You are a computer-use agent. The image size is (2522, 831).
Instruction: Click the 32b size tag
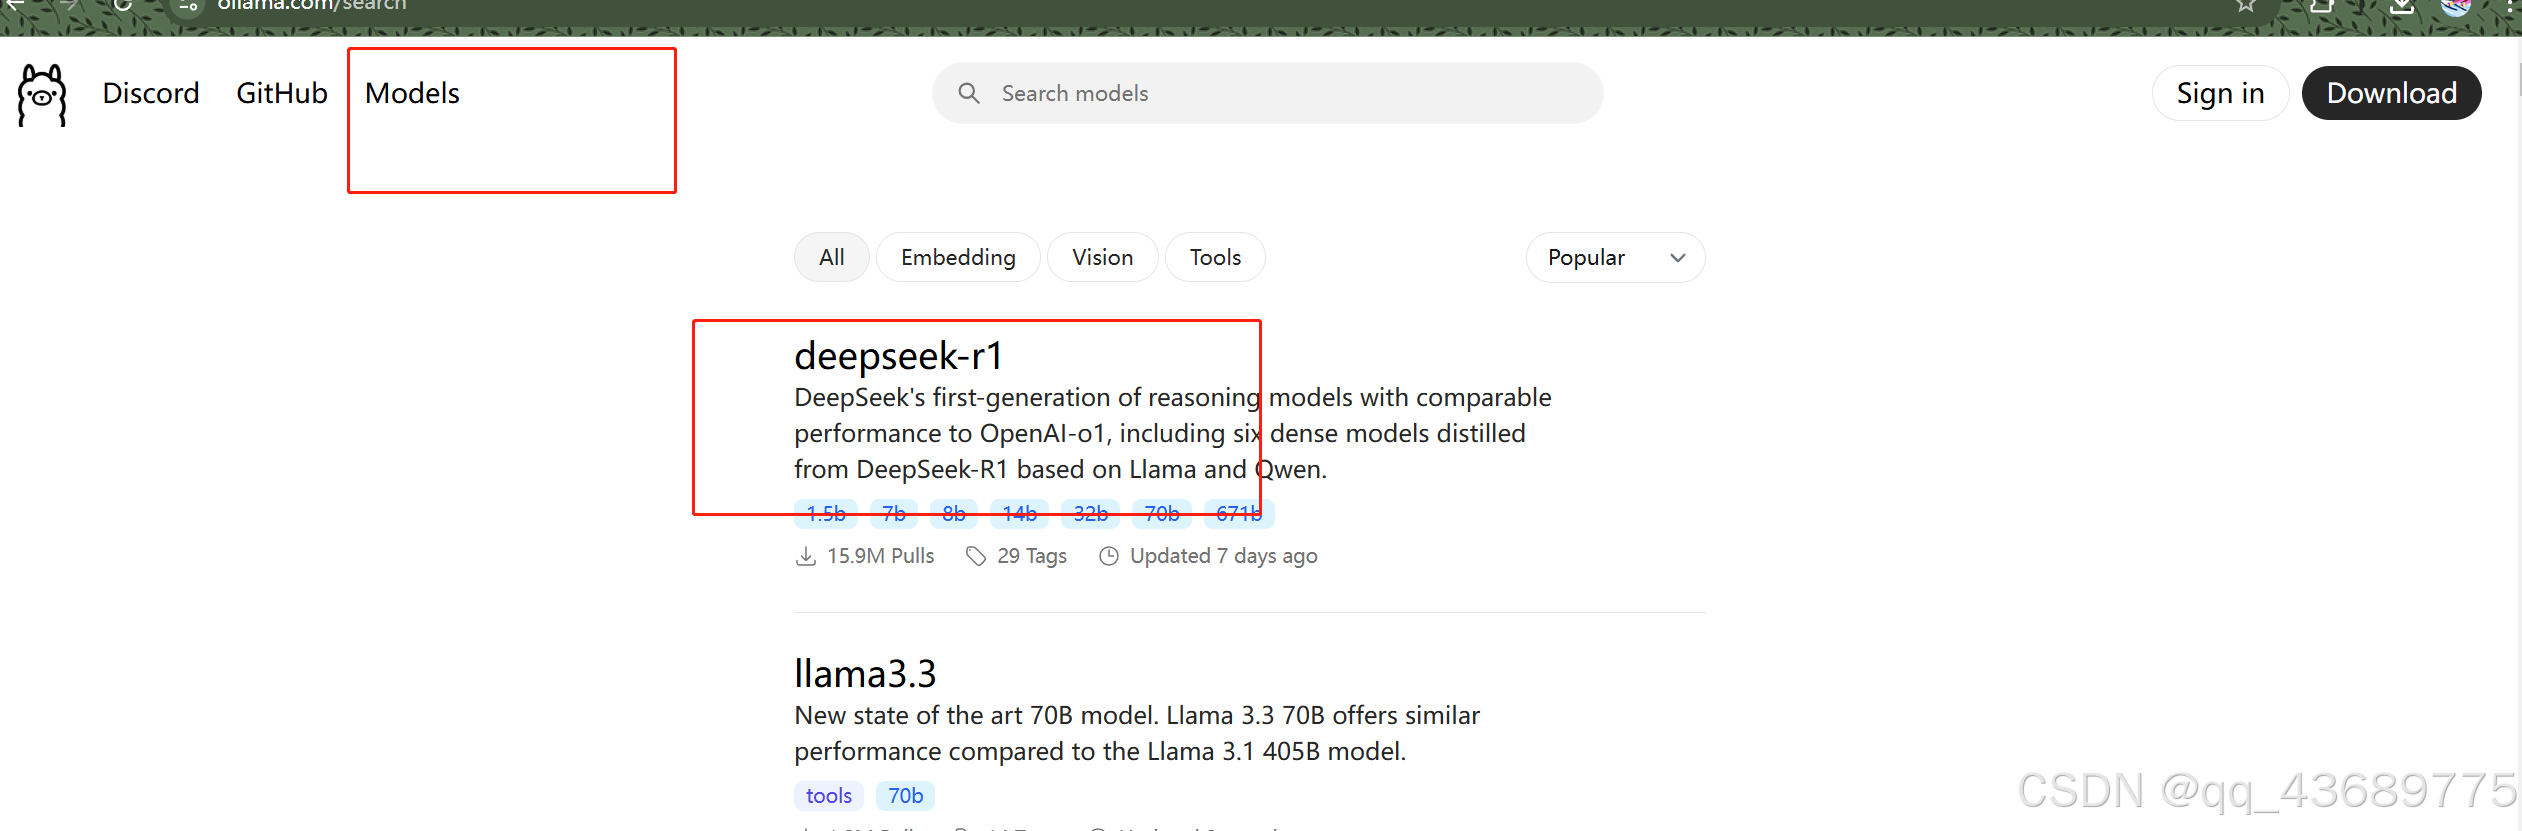1090,513
